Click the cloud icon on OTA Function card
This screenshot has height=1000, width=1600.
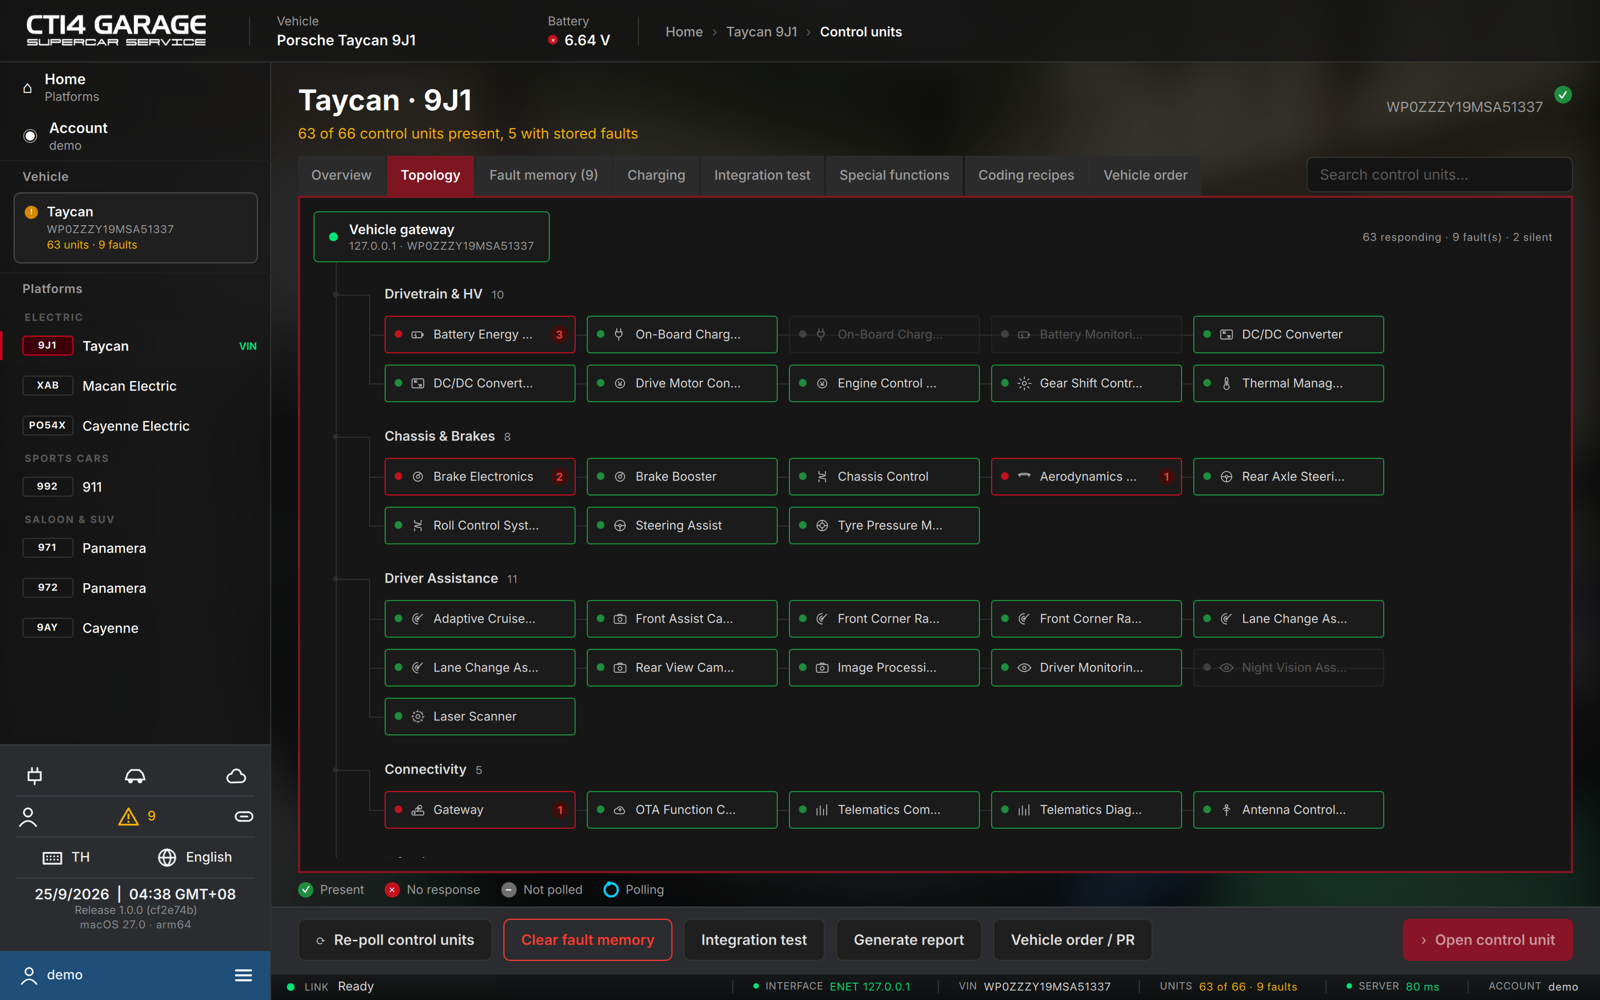pyautogui.click(x=620, y=810)
